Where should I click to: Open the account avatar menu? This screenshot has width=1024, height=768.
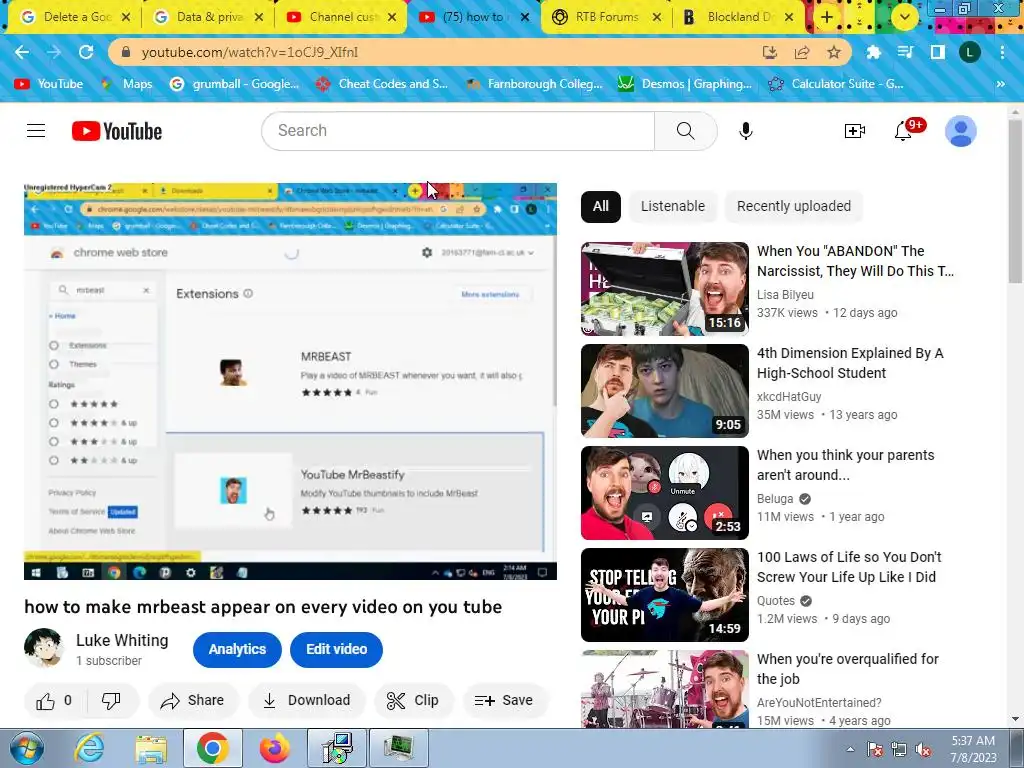(x=961, y=131)
